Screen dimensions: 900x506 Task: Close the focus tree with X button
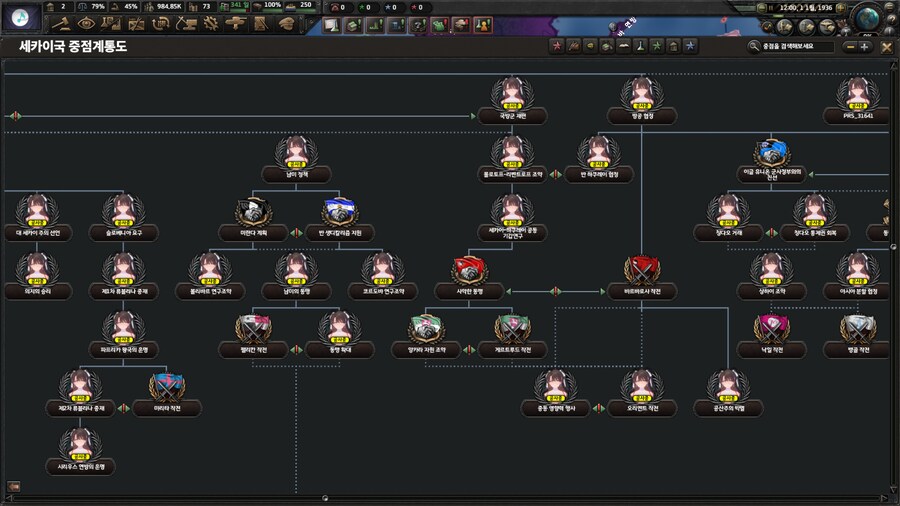[x=888, y=46]
